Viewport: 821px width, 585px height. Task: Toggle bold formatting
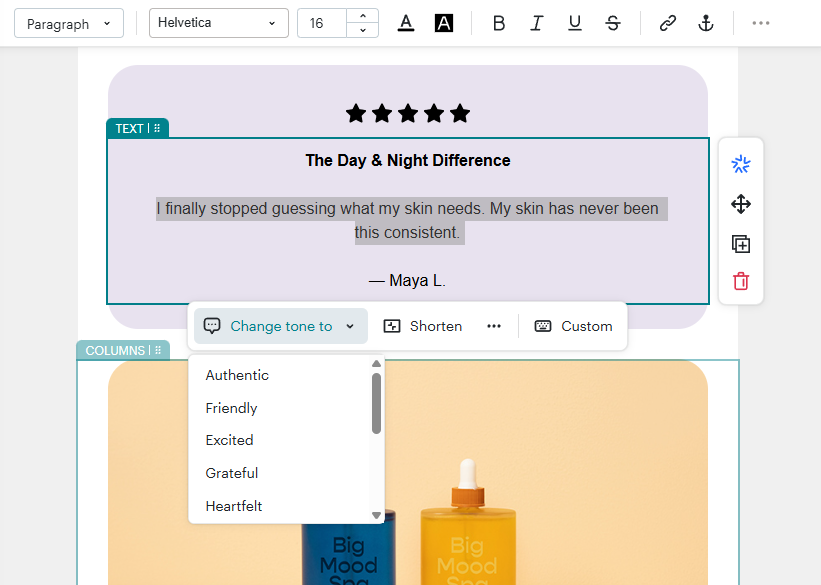pos(499,22)
